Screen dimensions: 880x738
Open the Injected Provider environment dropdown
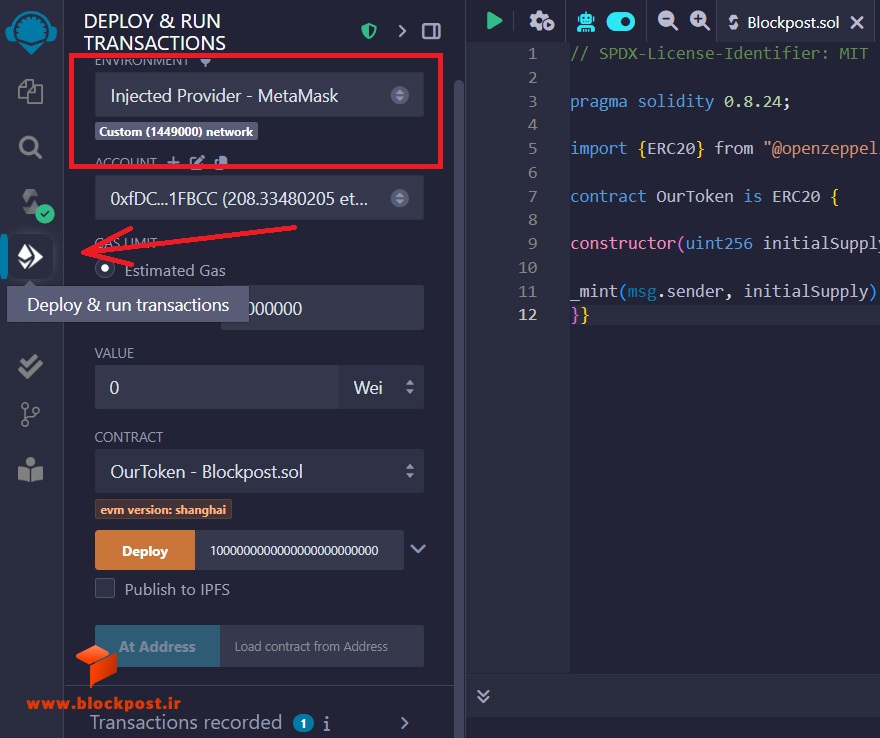tap(259, 95)
